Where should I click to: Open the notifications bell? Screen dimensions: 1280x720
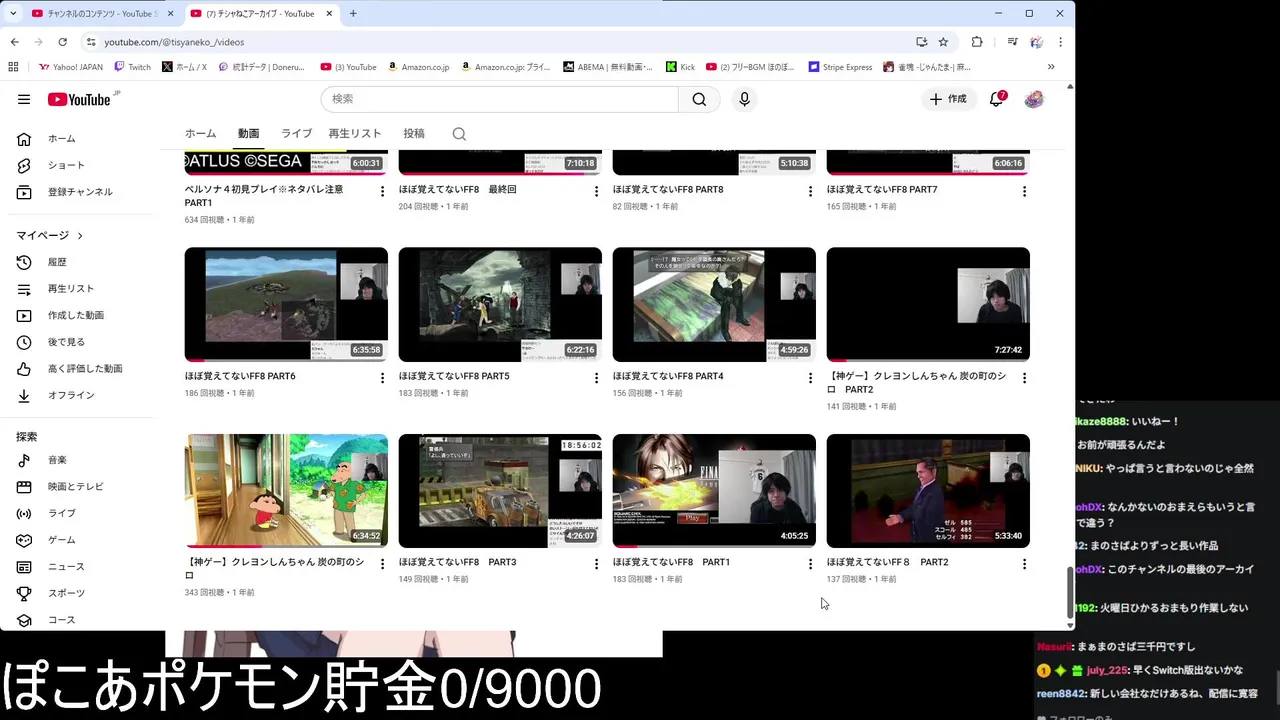click(x=996, y=99)
